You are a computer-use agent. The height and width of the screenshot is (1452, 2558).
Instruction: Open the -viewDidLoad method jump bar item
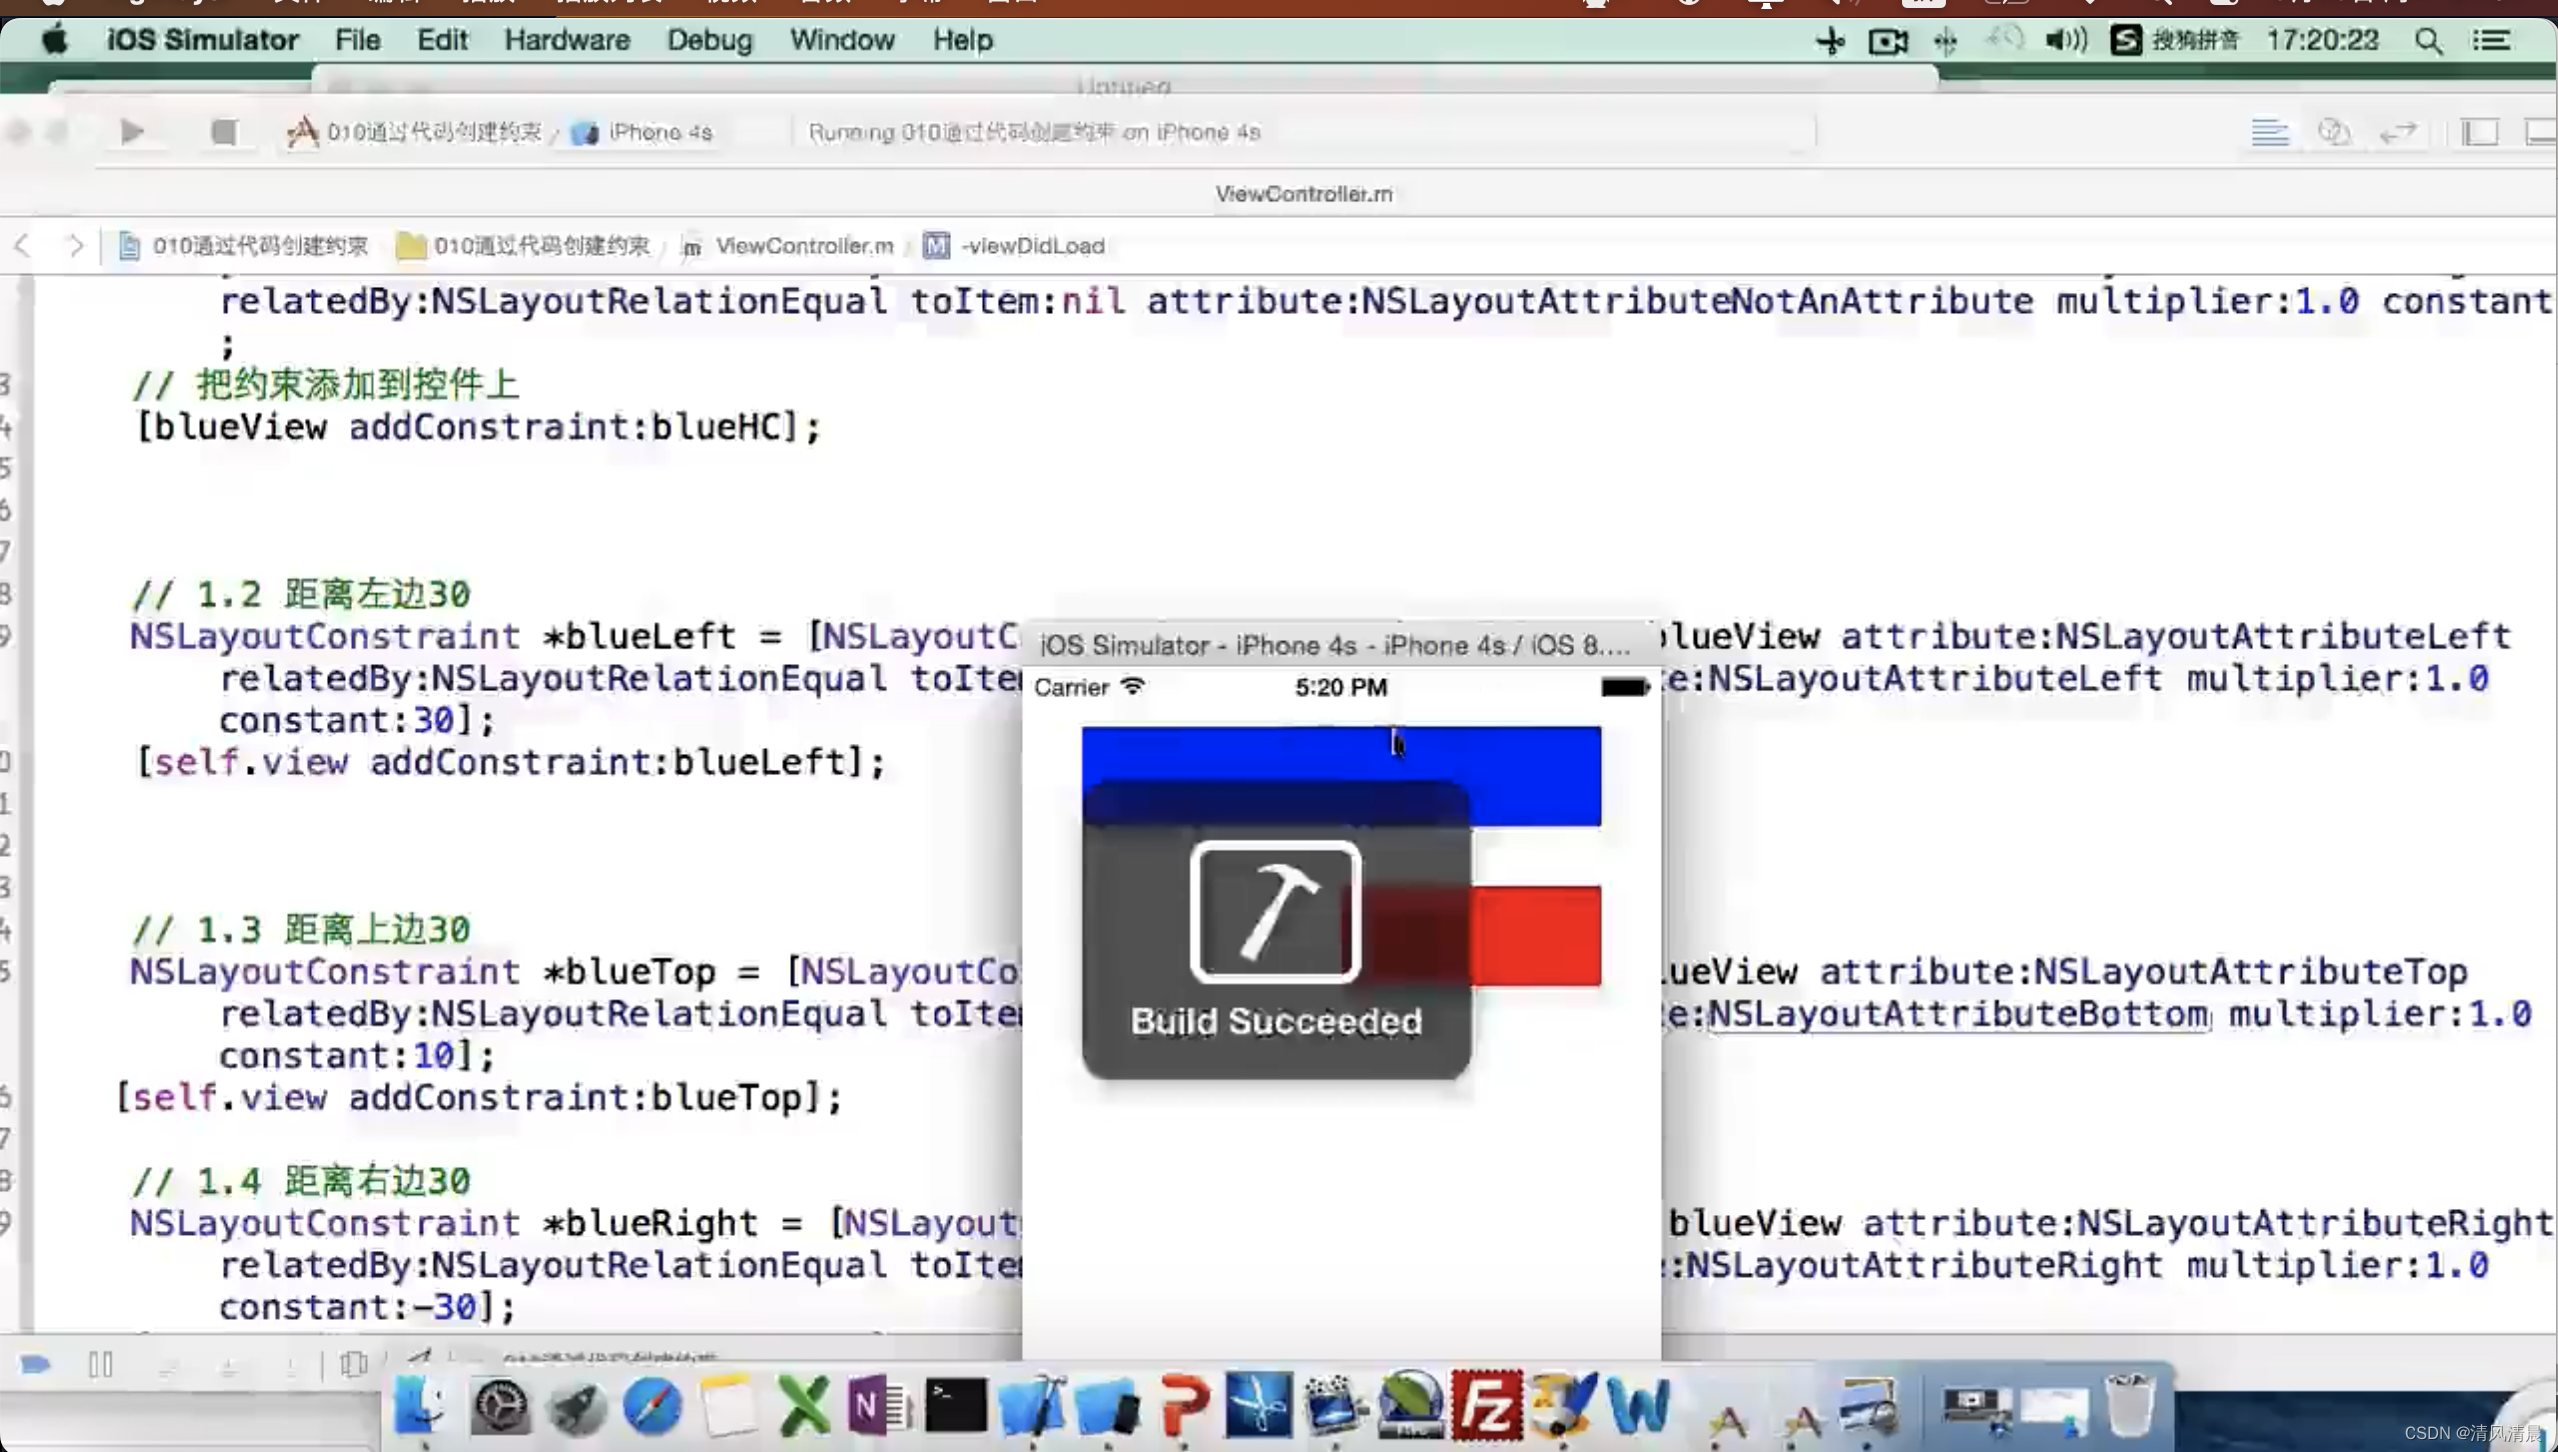[1015, 246]
